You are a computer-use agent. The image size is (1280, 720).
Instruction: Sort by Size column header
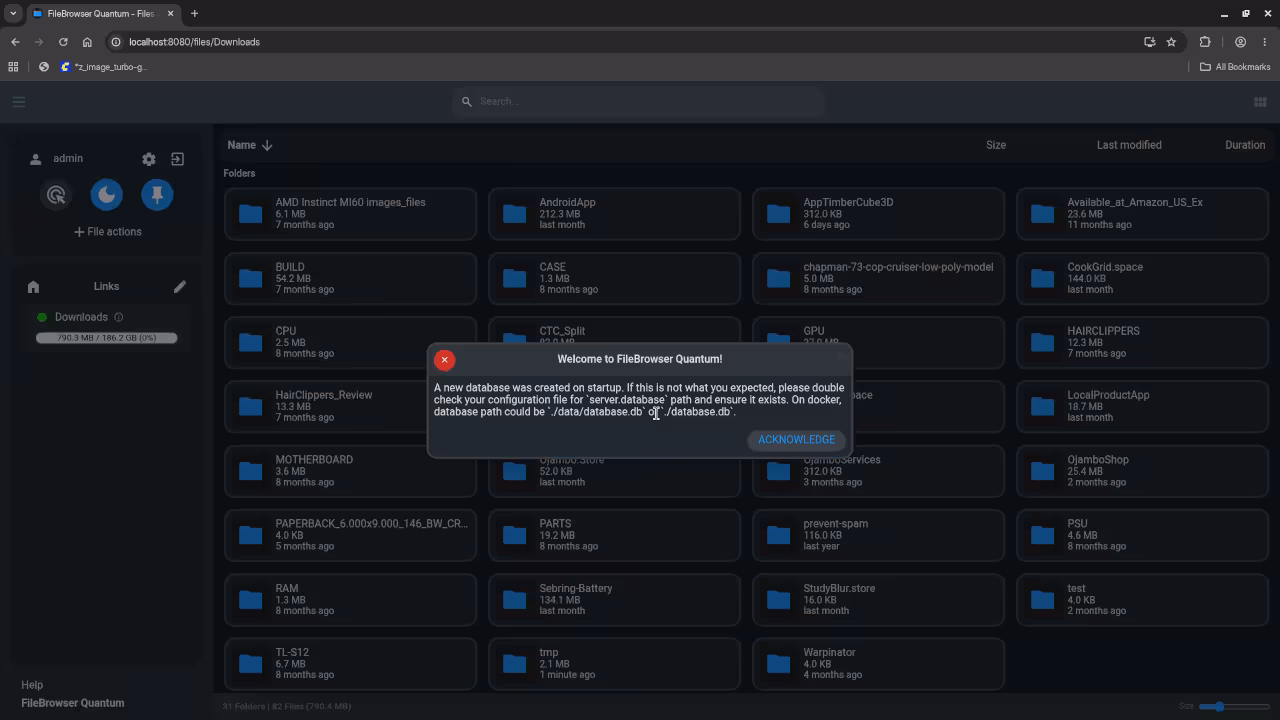point(996,145)
